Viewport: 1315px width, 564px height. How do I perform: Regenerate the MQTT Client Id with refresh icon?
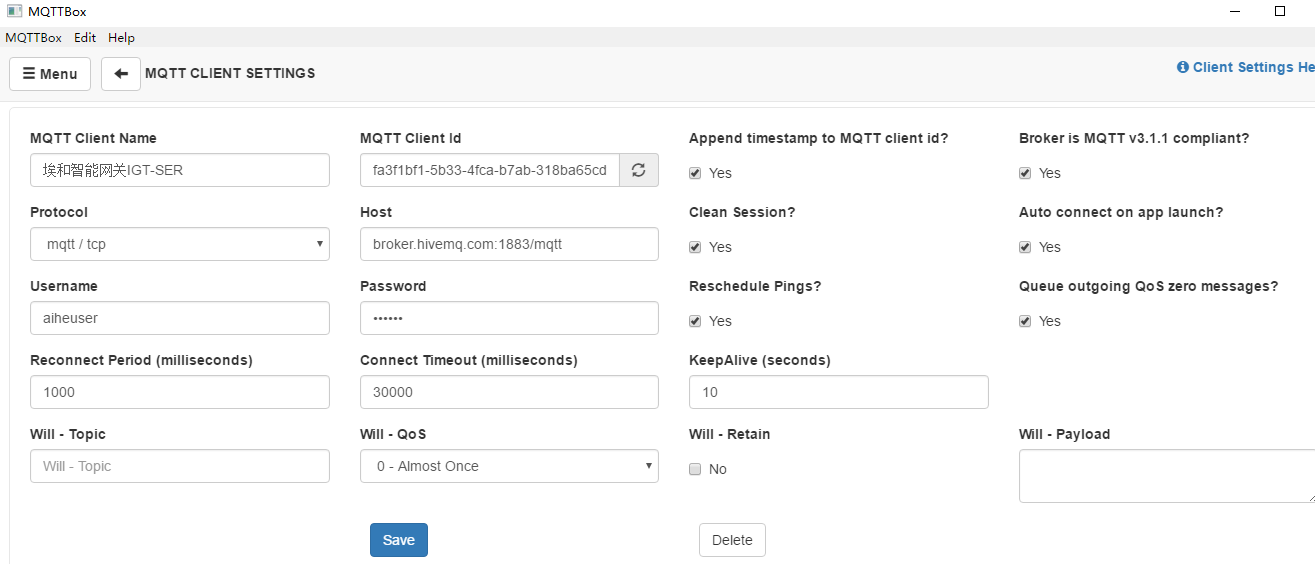tap(639, 170)
